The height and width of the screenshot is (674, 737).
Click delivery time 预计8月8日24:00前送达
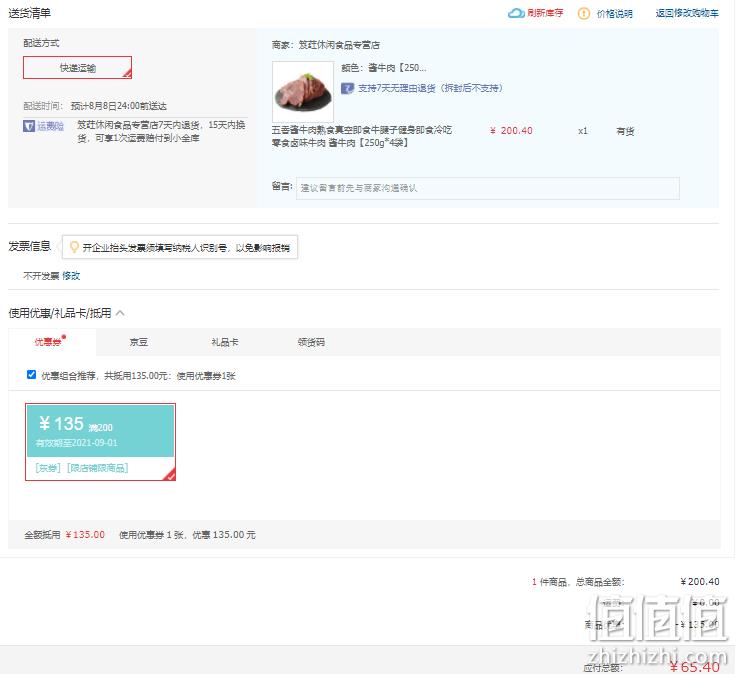click(118, 106)
